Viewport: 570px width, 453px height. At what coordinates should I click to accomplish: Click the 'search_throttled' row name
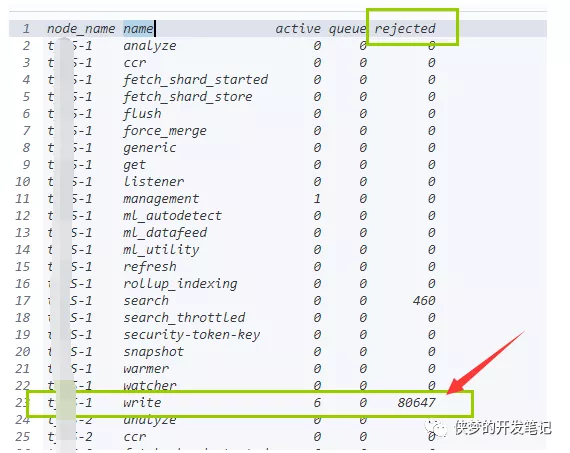pos(184,318)
